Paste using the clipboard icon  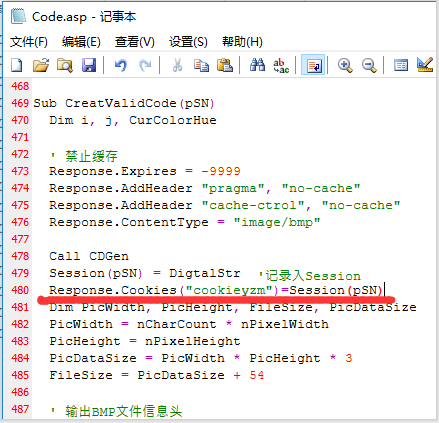pos(225,65)
